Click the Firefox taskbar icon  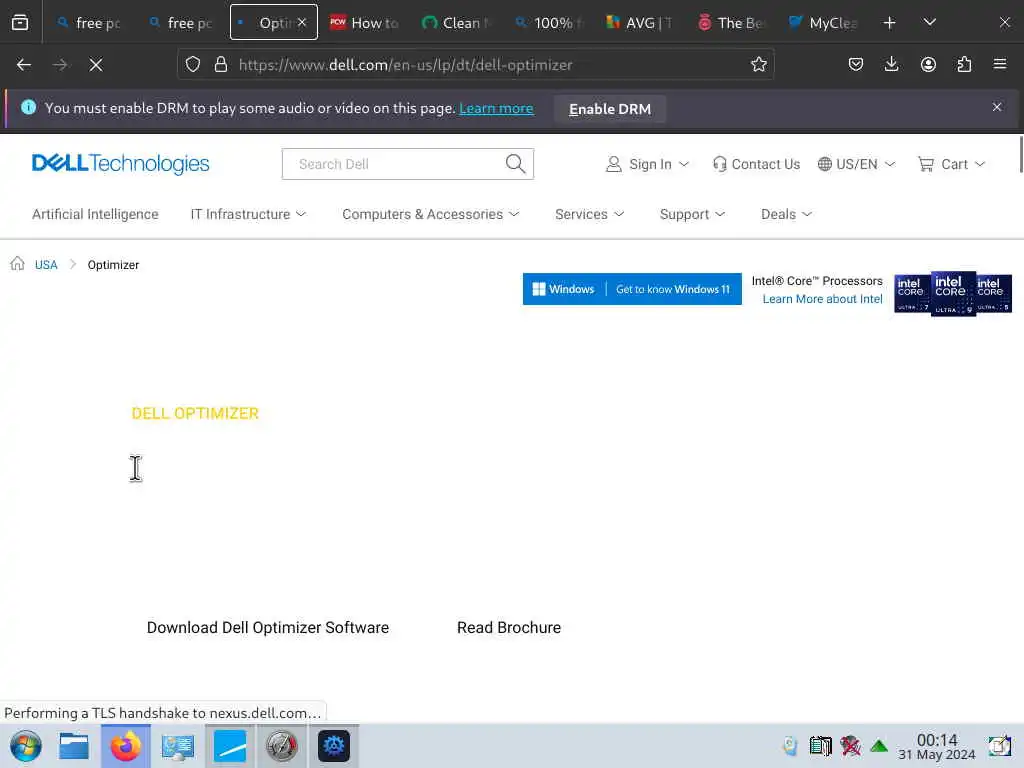(125, 746)
